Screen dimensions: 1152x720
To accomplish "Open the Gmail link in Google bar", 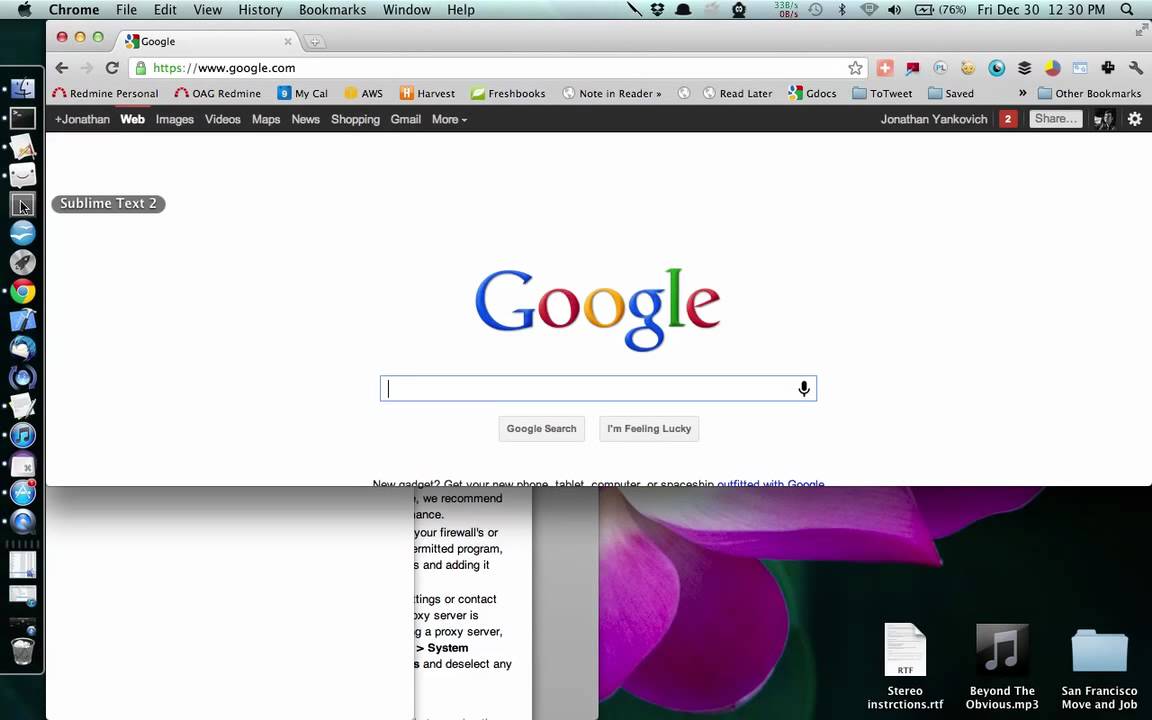I will (x=406, y=119).
